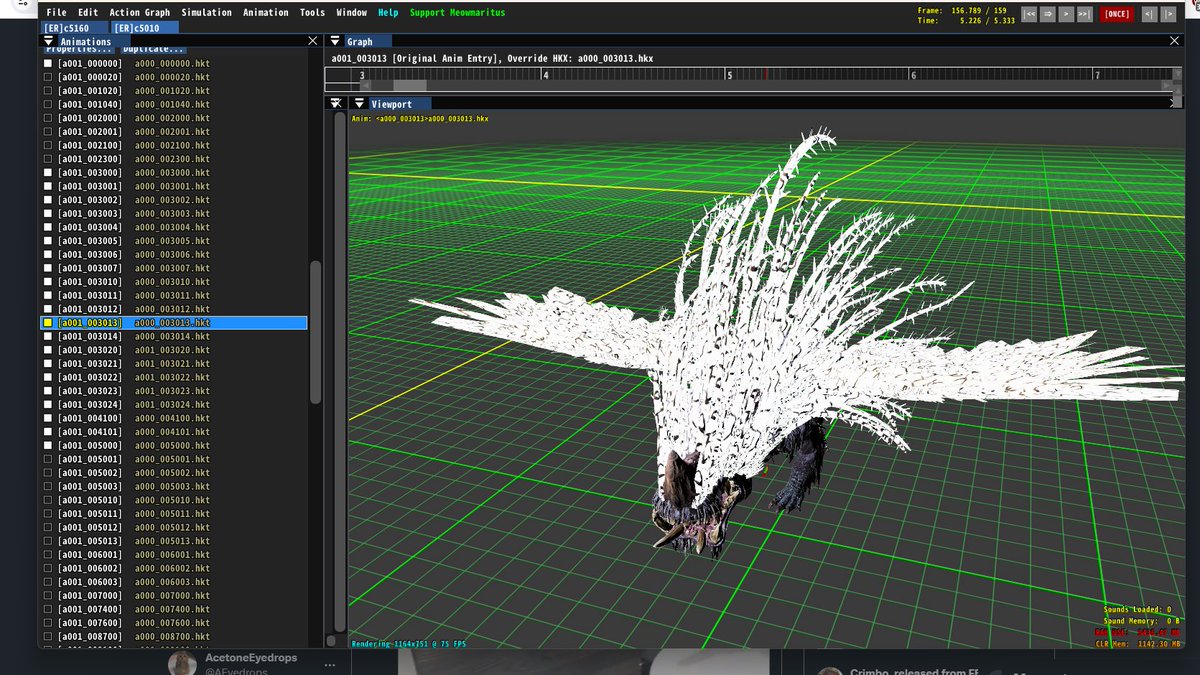Screen dimensions: 1200x675
Task: Toggle the checkbox for a001_005001
Action: pos(48,459)
